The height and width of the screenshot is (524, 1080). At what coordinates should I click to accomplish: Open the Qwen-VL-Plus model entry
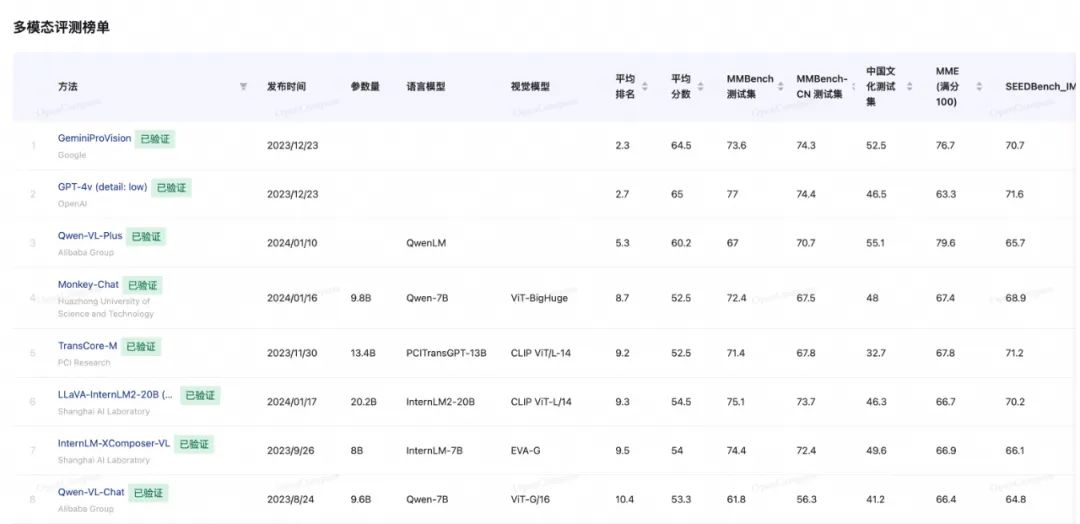pos(90,236)
